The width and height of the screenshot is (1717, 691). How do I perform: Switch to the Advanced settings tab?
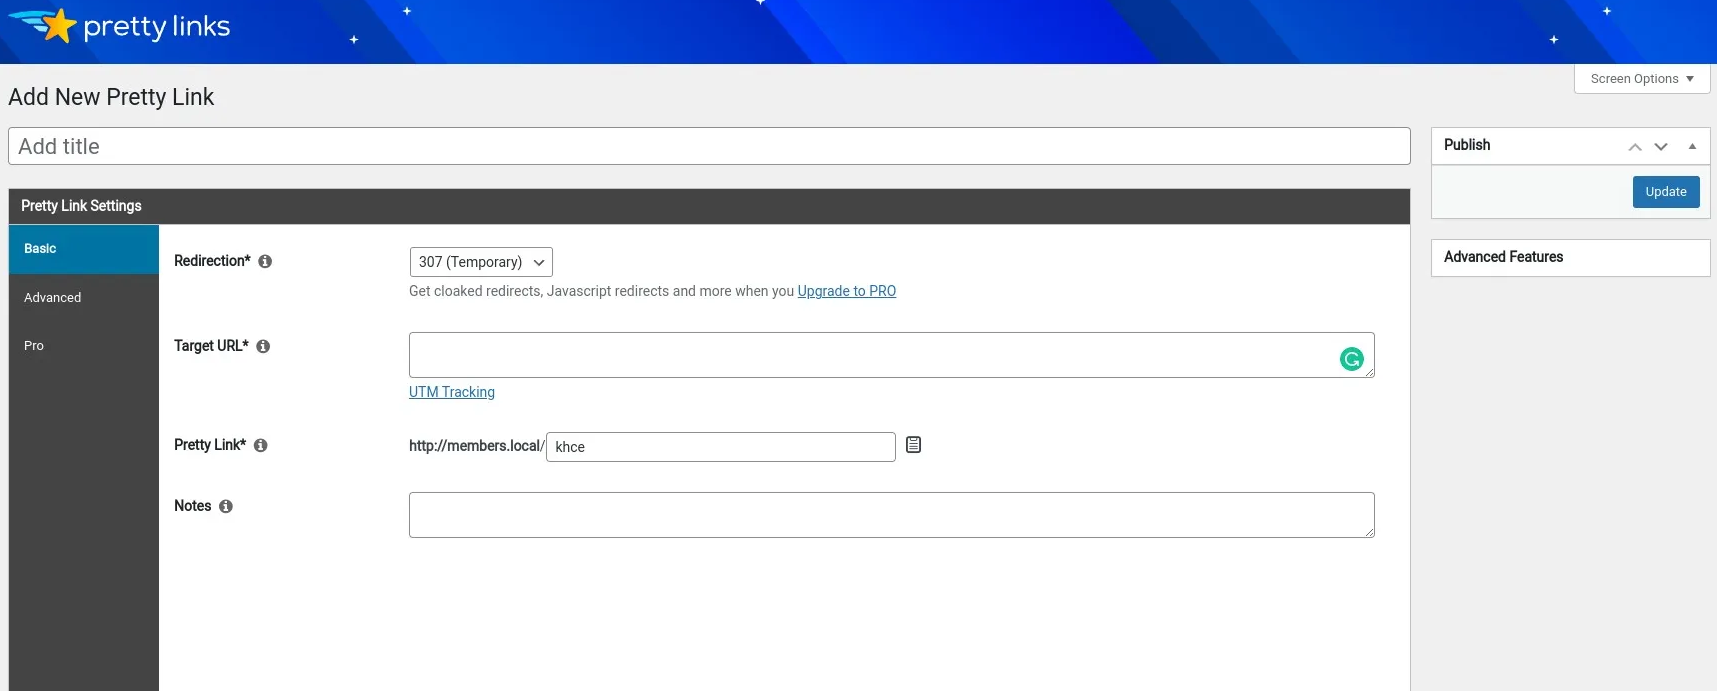point(53,298)
